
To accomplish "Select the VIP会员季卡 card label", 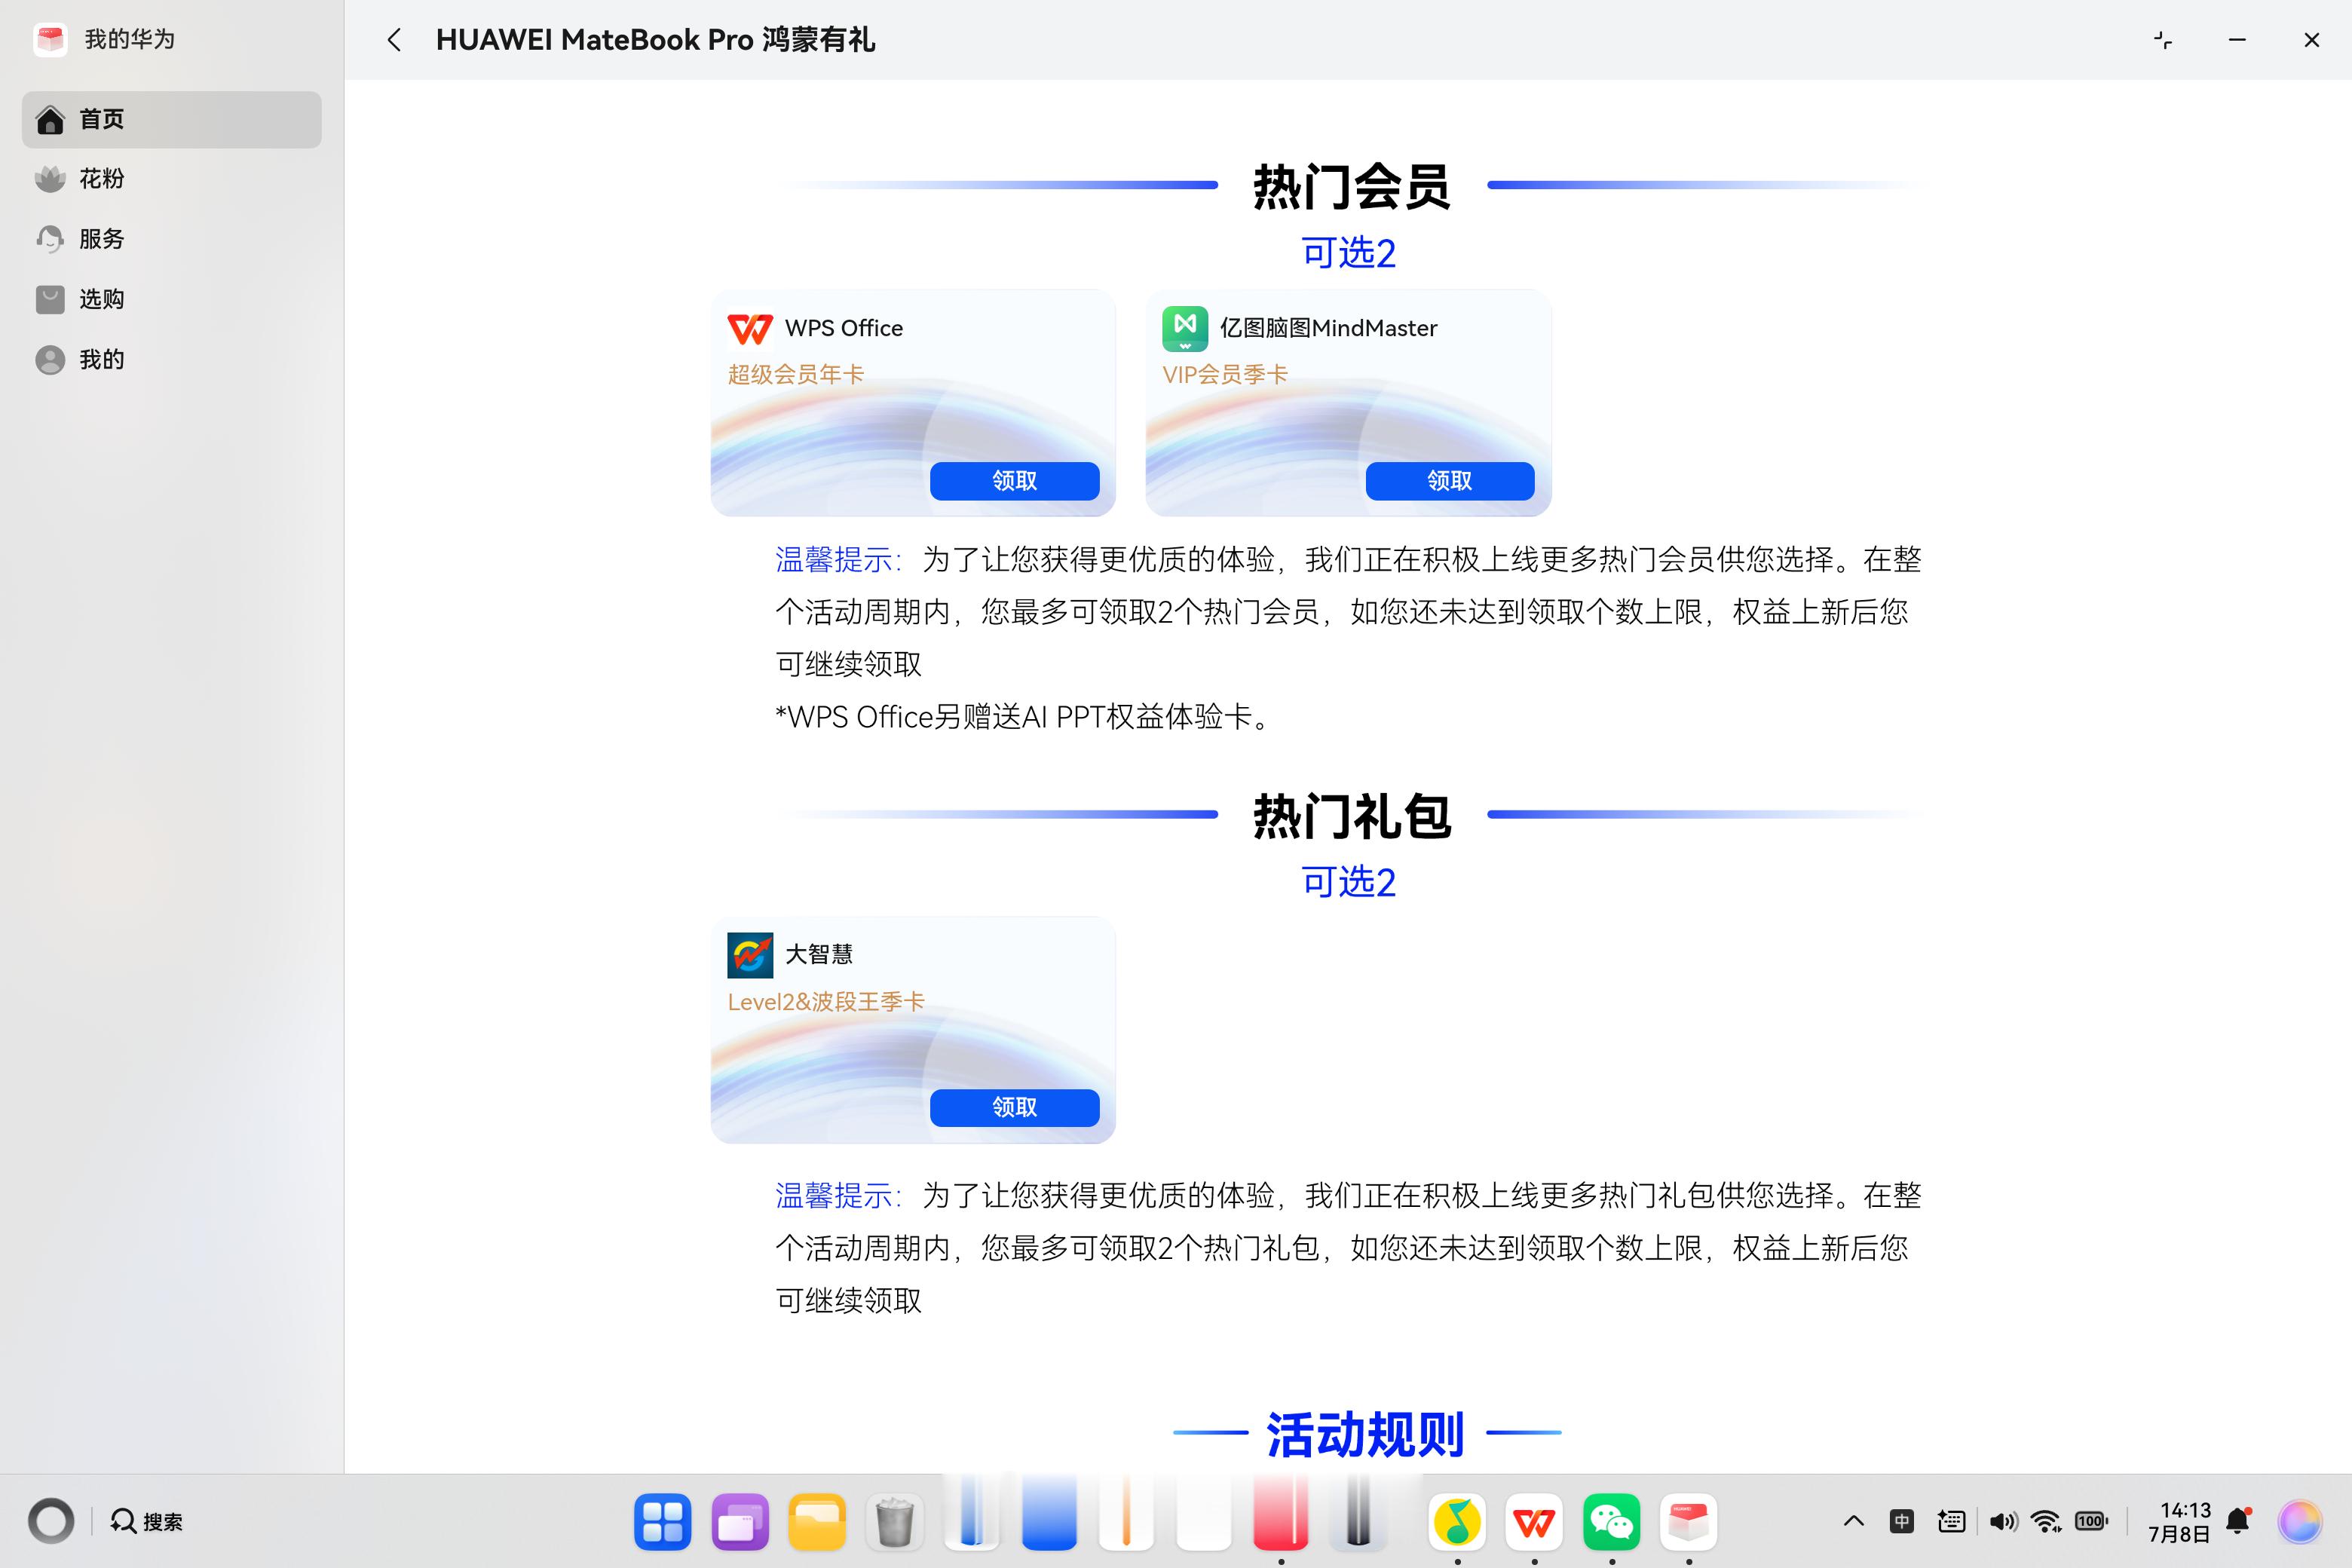I will [1225, 374].
